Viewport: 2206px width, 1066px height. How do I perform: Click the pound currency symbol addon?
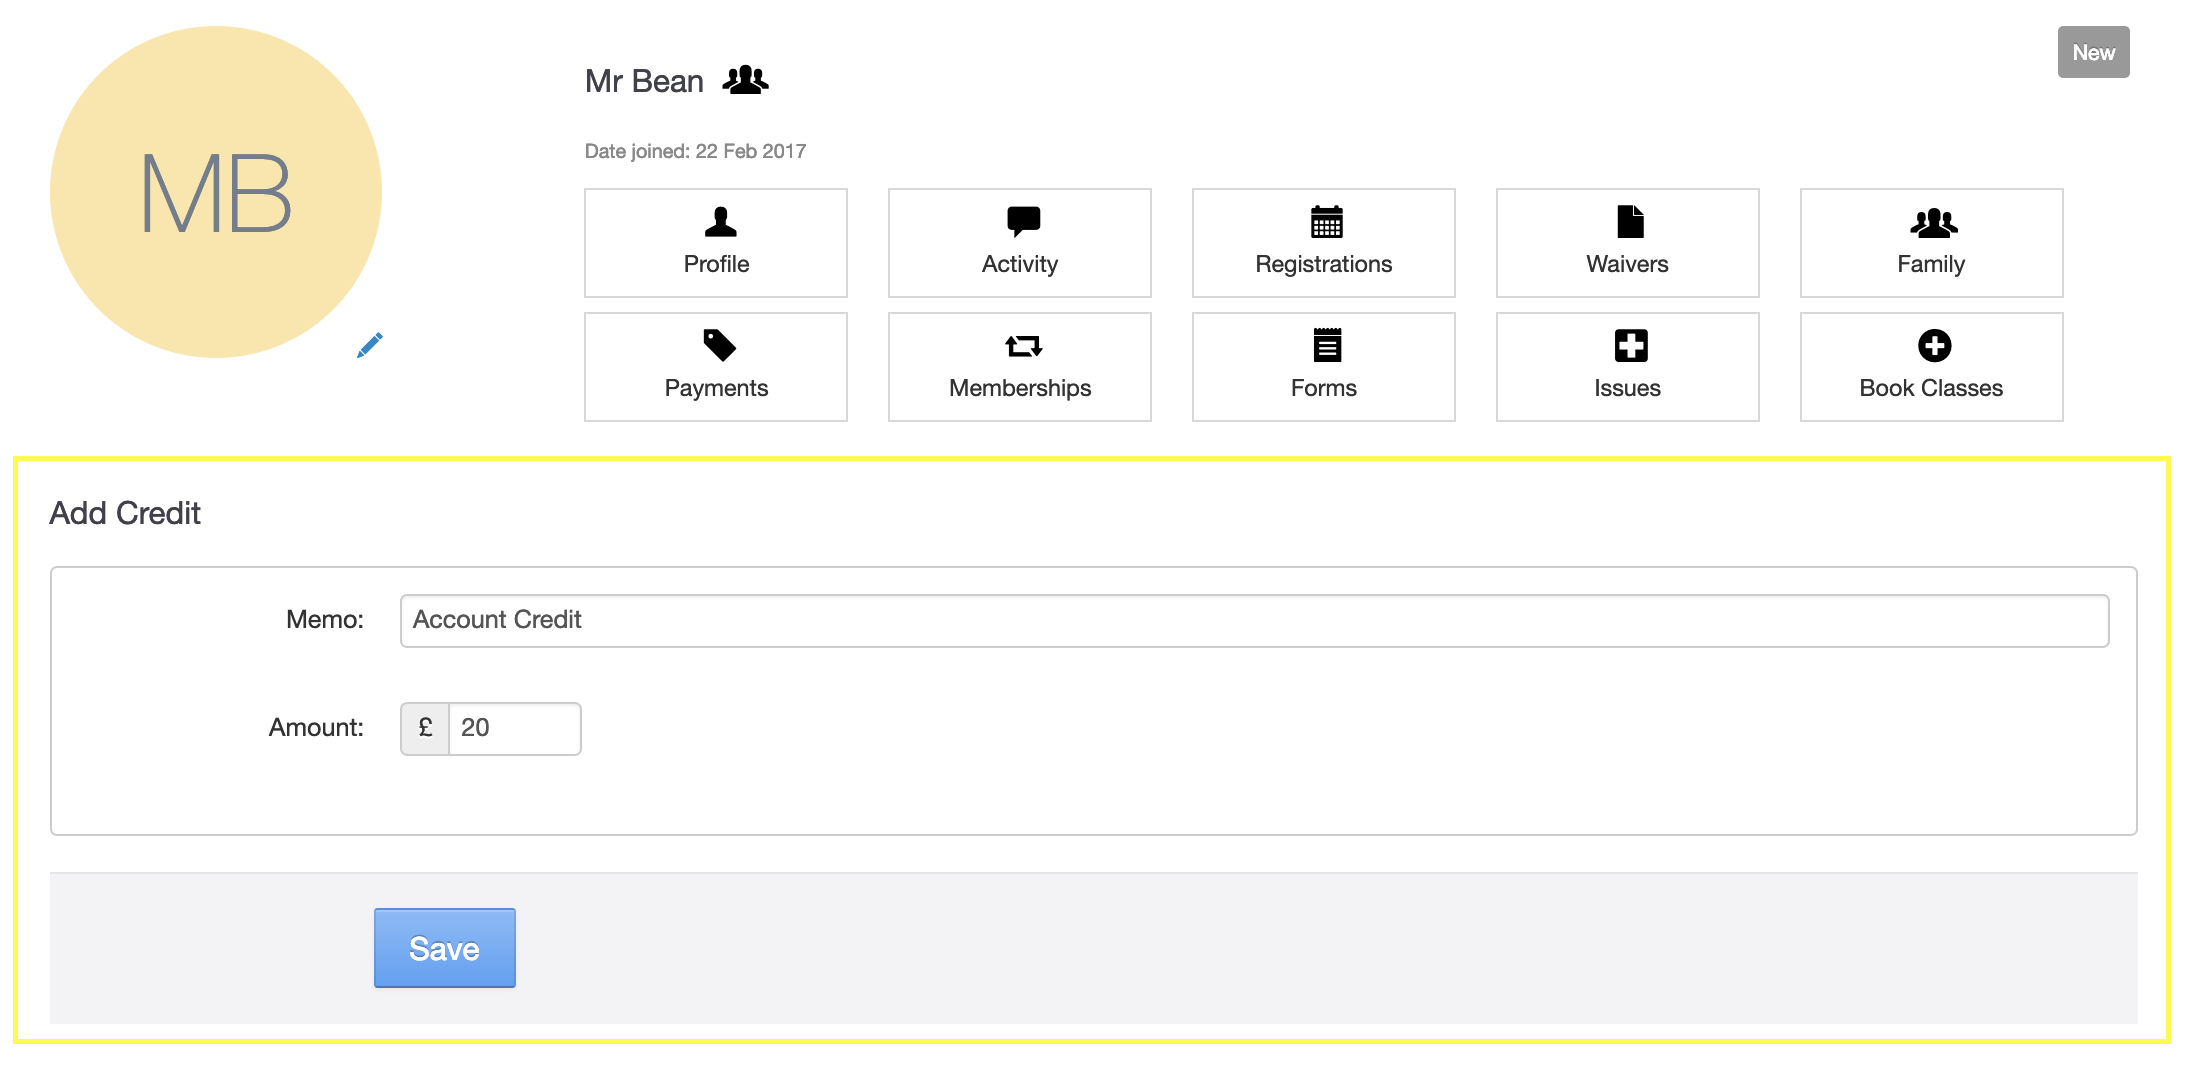[x=425, y=729]
